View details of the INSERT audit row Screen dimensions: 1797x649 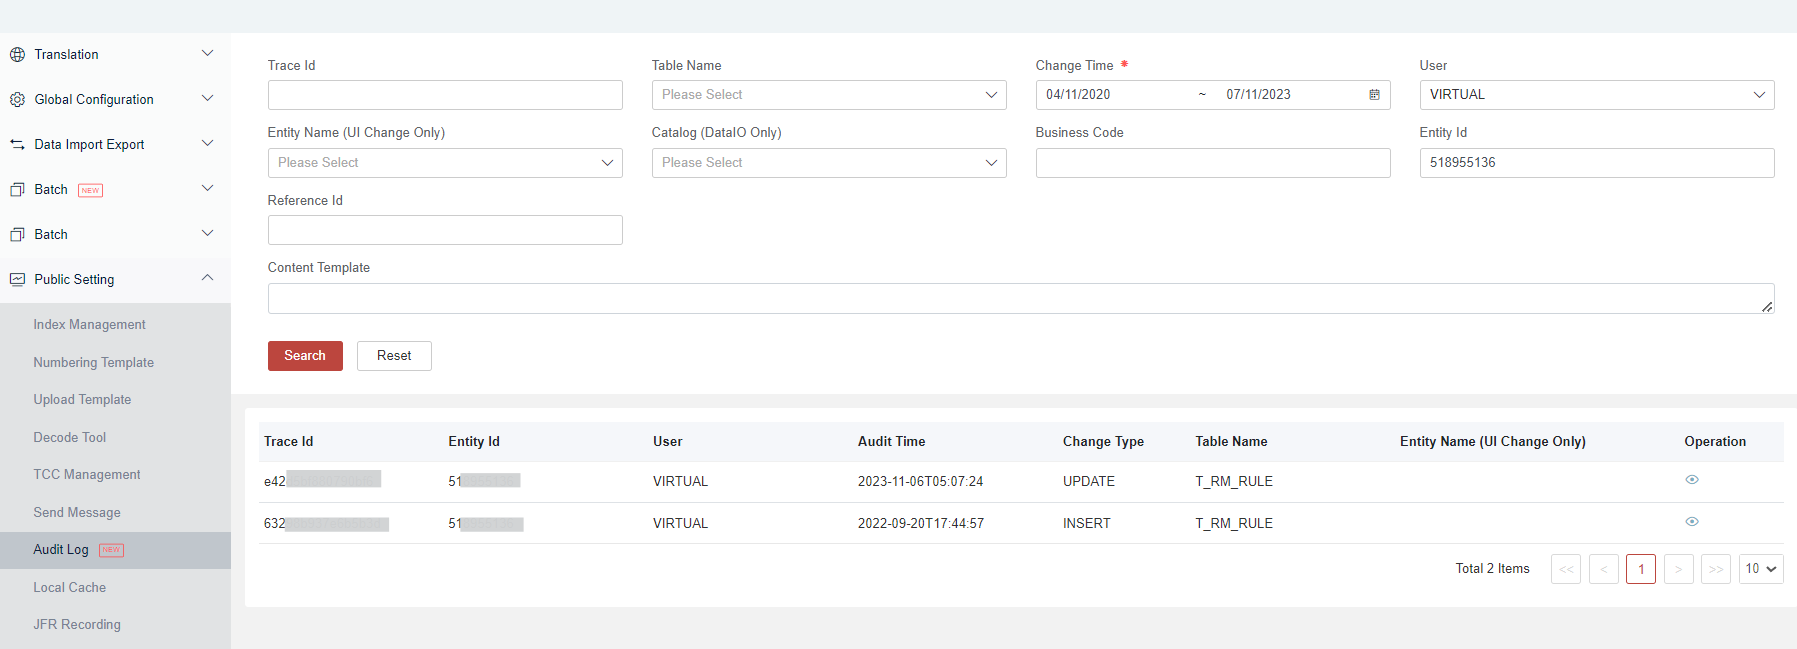tap(1691, 522)
